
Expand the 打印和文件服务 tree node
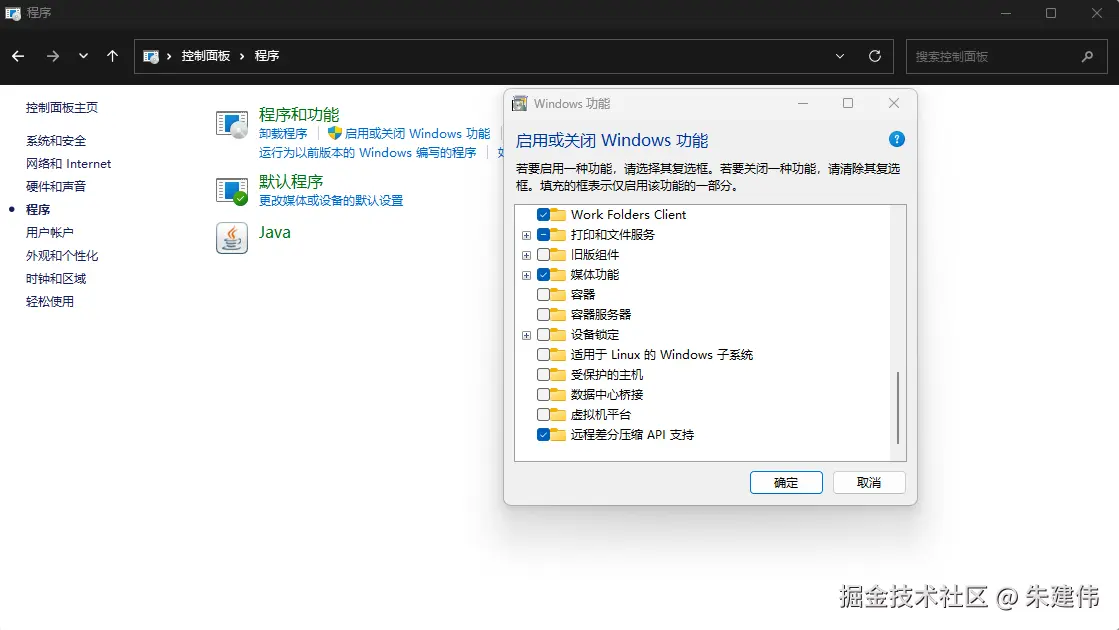[x=527, y=234]
